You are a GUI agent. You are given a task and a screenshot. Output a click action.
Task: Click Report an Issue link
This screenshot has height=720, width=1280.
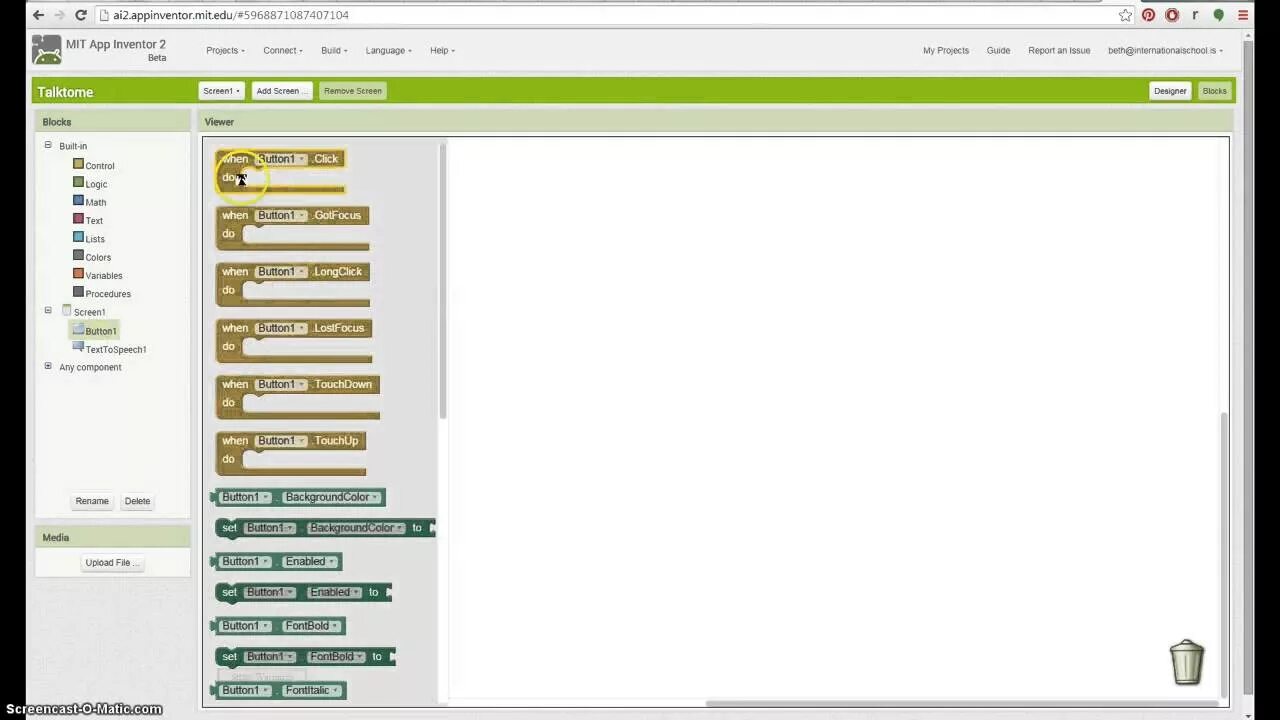pos(1059,50)
